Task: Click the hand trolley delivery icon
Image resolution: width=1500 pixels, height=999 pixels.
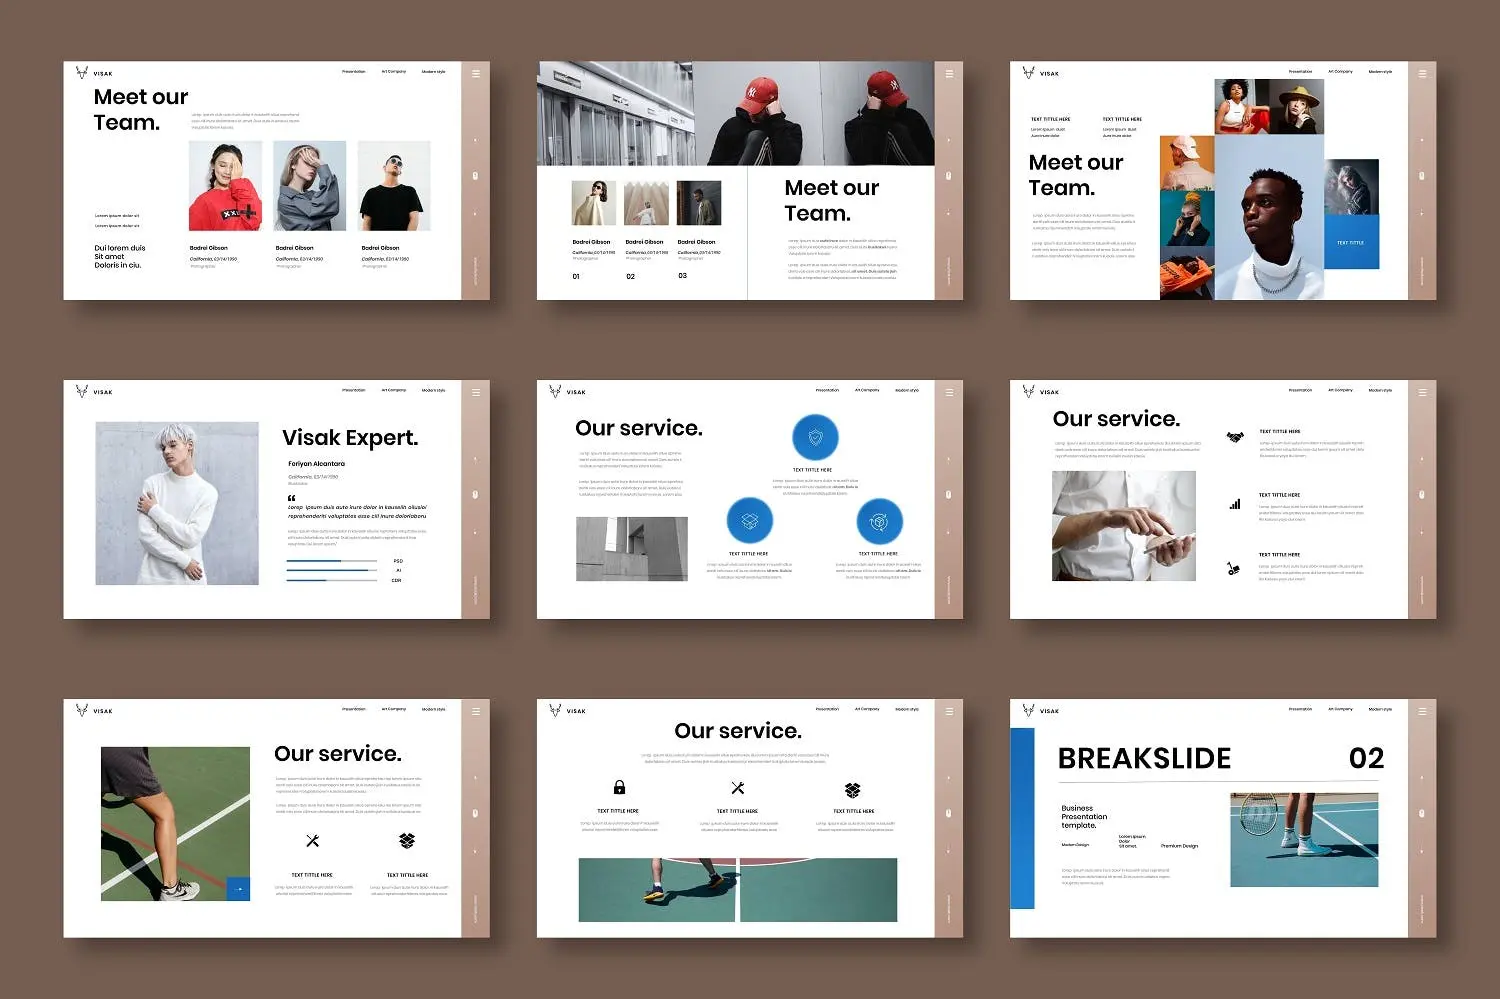Action: 1233,568
